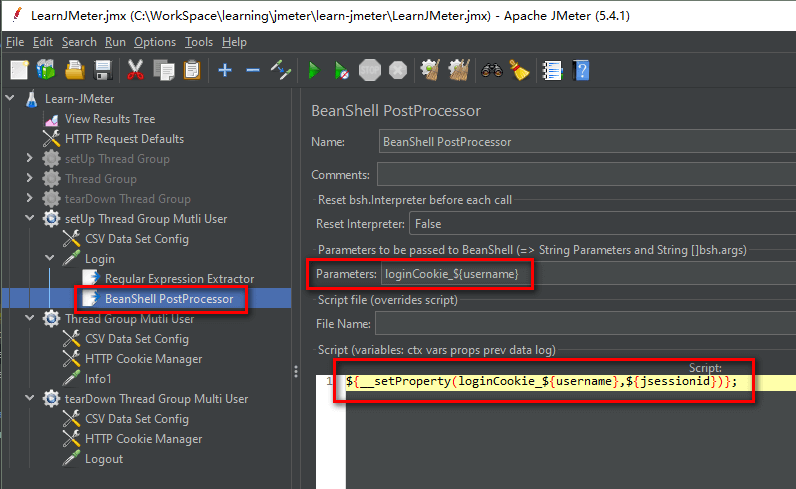Collapse the Login sampler node
The image size is (796, 489).
pyautogui.click(x=50, y=258)
